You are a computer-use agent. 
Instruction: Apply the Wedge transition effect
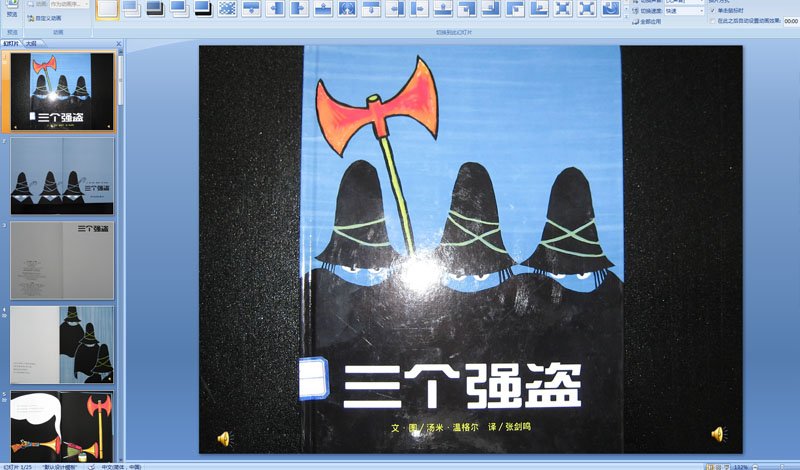[347, 9]
